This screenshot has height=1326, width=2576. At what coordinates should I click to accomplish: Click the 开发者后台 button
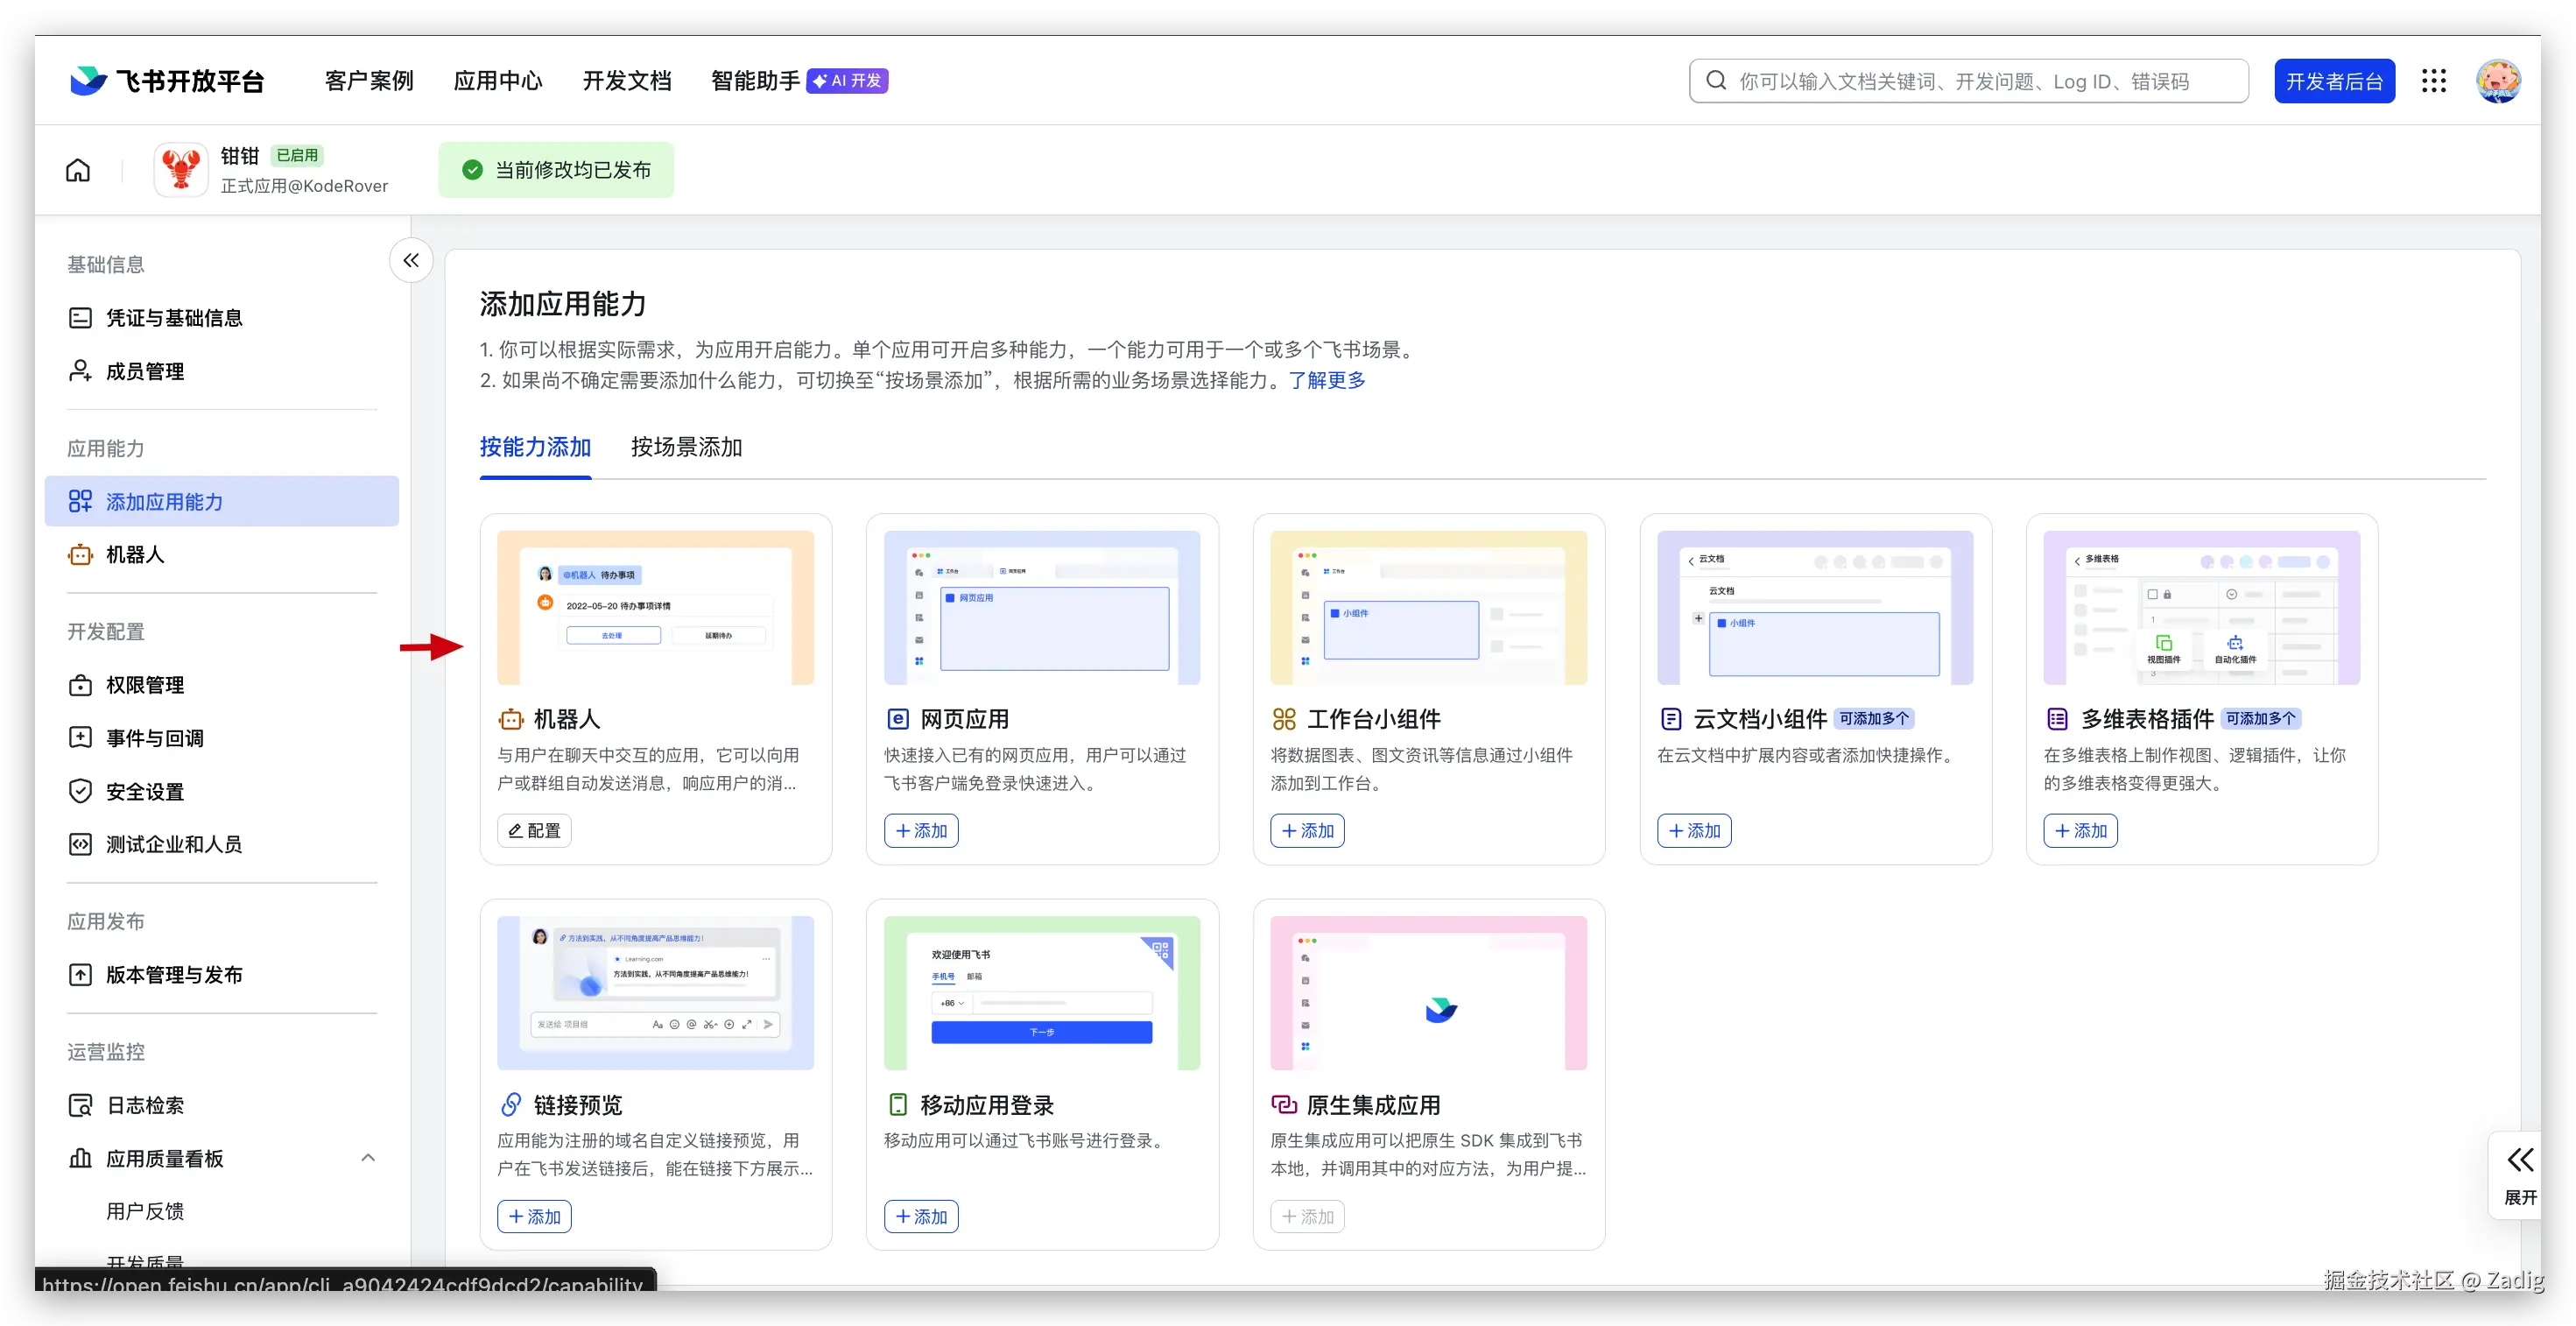pyautogui.click(x=2334, y=81)
